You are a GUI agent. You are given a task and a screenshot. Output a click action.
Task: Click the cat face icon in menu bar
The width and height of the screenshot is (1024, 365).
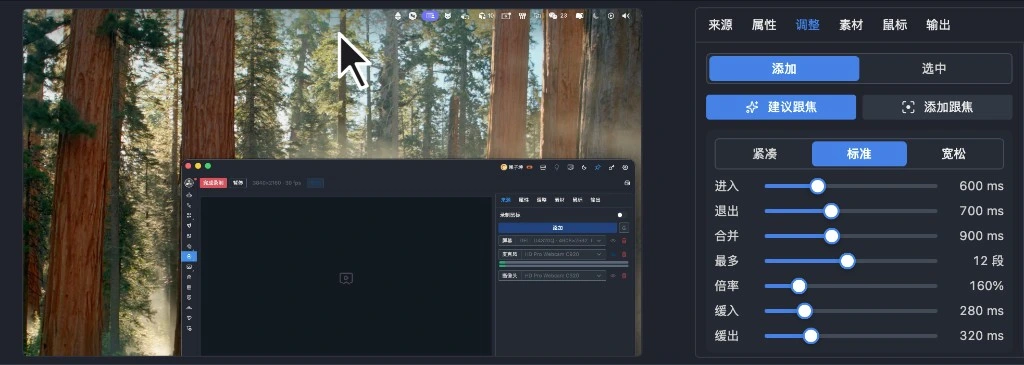tap(447, 16)
